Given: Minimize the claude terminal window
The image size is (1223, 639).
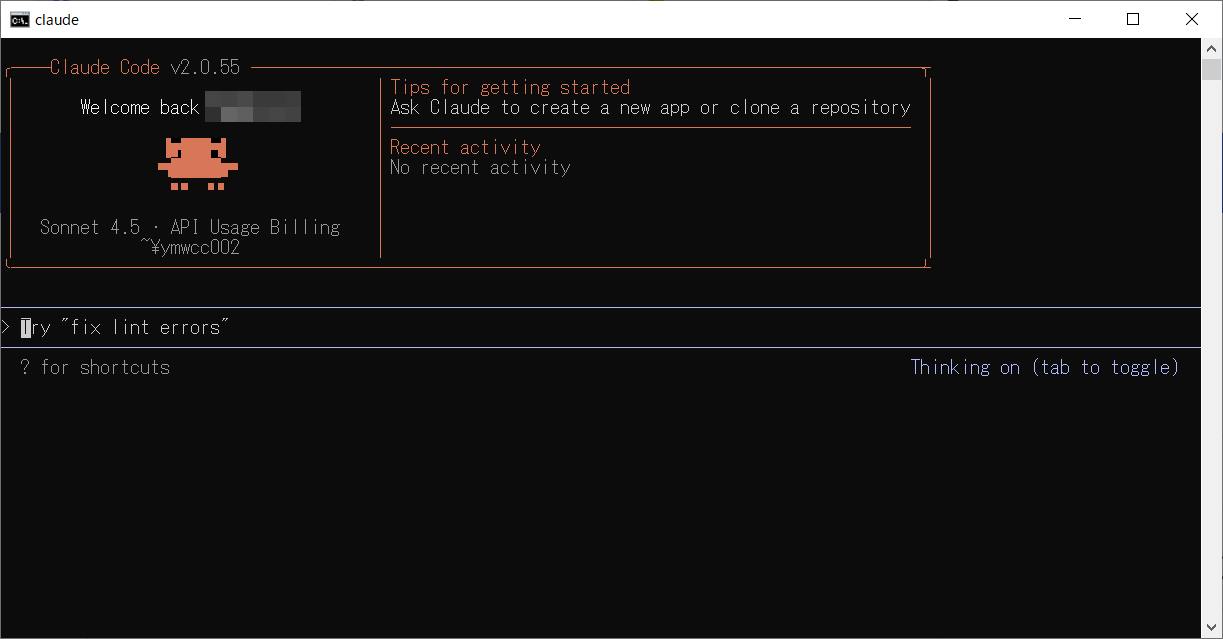Looking at the screenshot, I should (1075, 19).
